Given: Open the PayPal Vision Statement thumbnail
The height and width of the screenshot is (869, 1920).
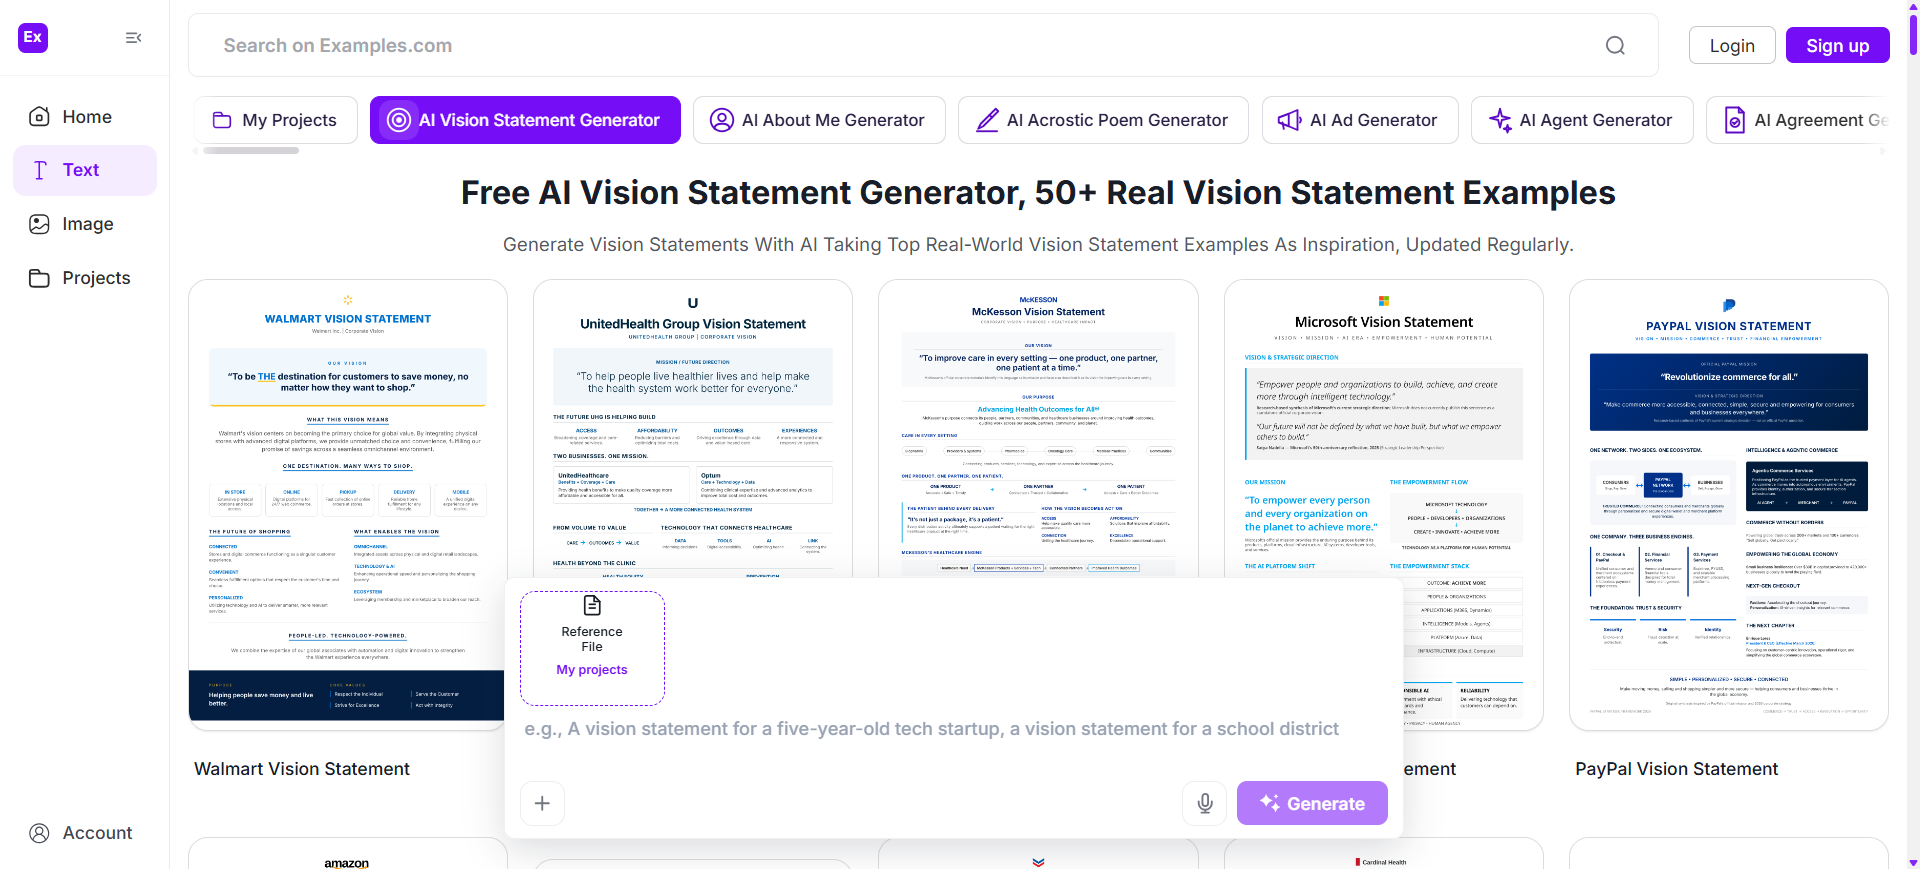Looking at the screenshot, I should 1729,505.
